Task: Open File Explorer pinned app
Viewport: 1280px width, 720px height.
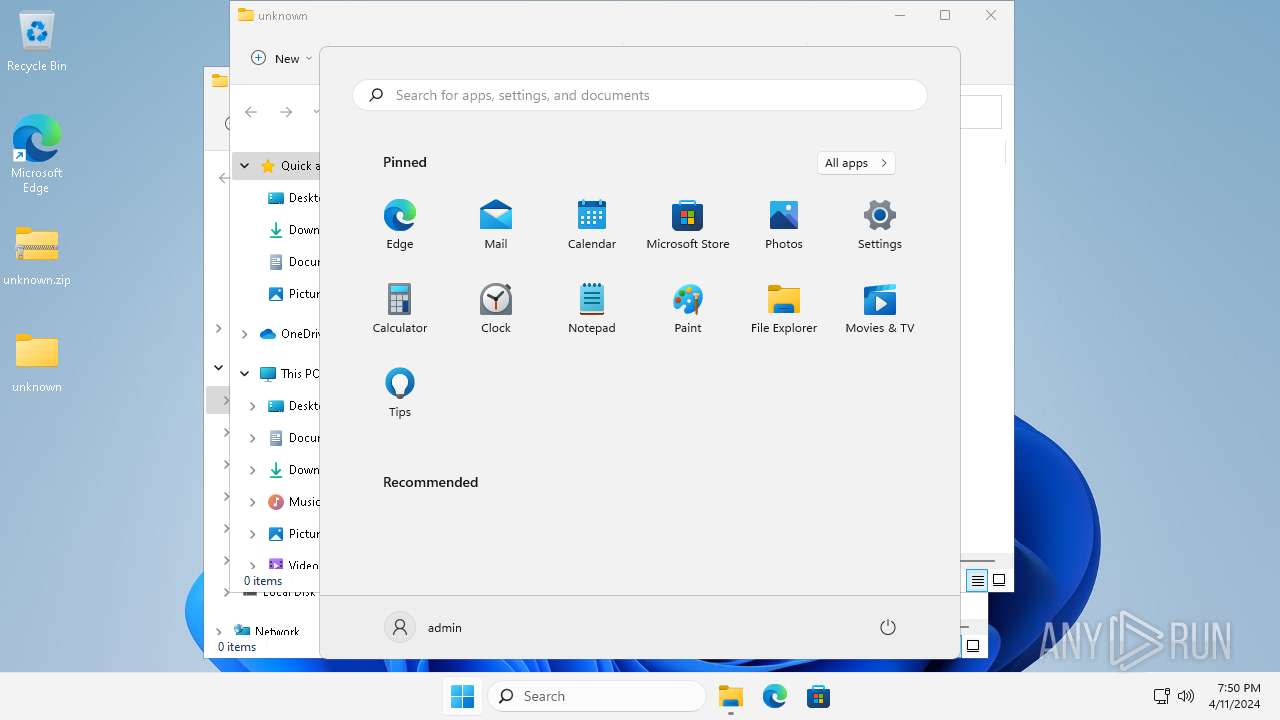Action: [783, 308]
